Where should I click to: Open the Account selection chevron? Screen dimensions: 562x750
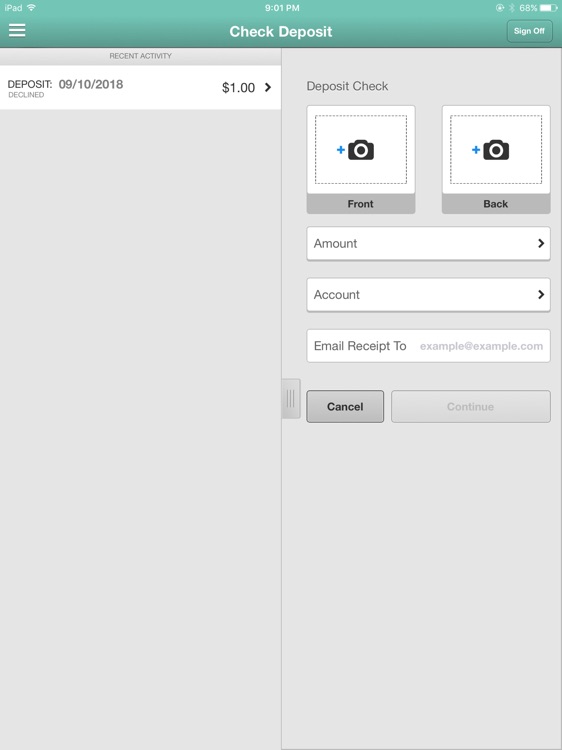541,295
